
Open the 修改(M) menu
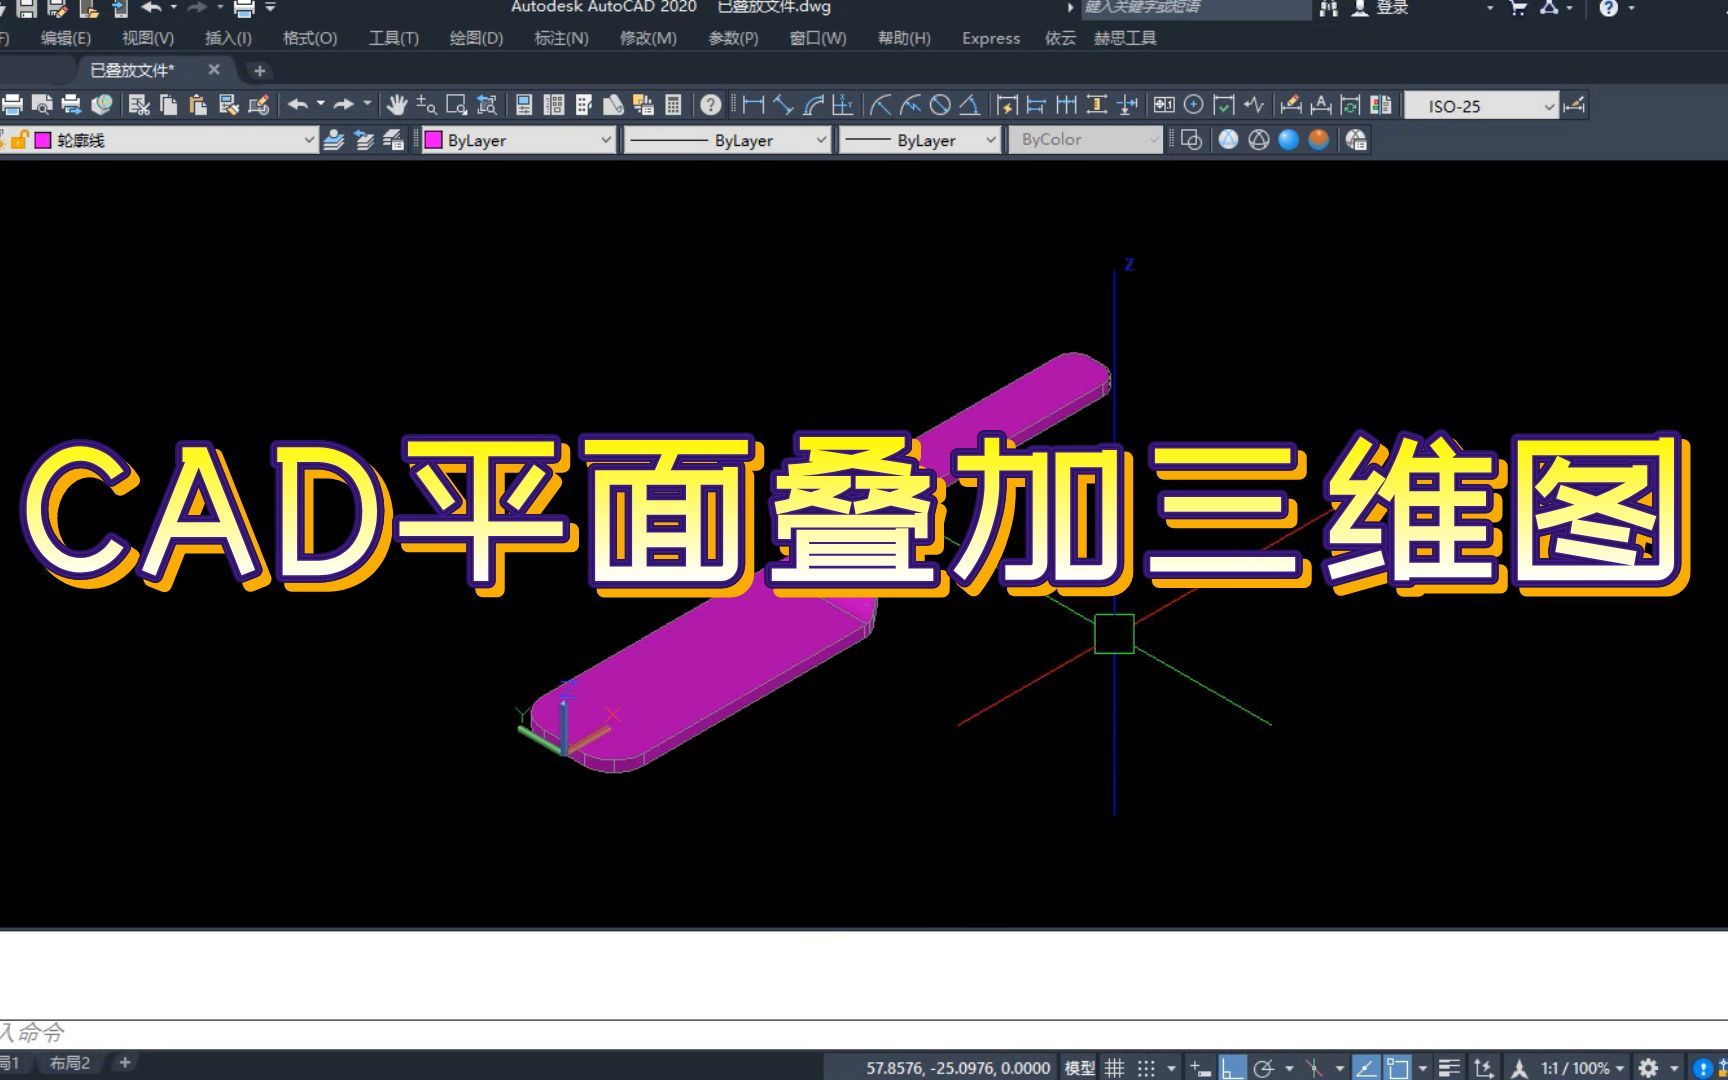click(x=648, y=38)
